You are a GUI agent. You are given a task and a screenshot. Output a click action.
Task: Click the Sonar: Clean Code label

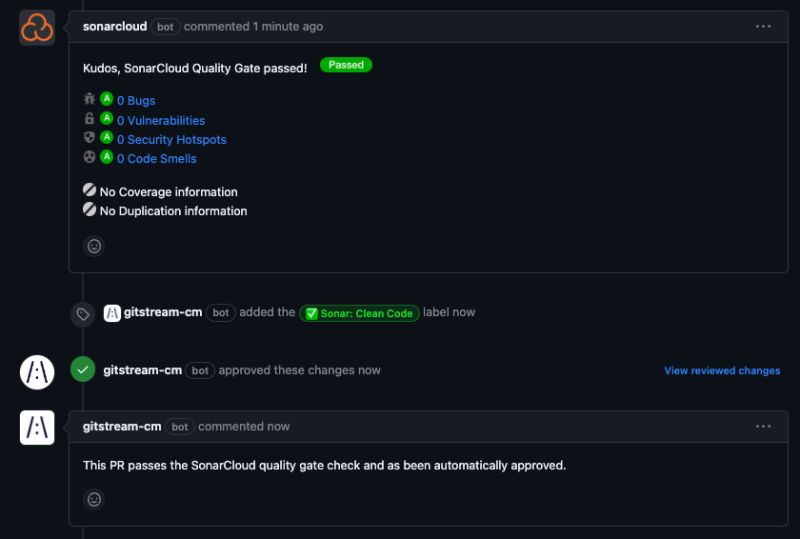click(359, 313)
